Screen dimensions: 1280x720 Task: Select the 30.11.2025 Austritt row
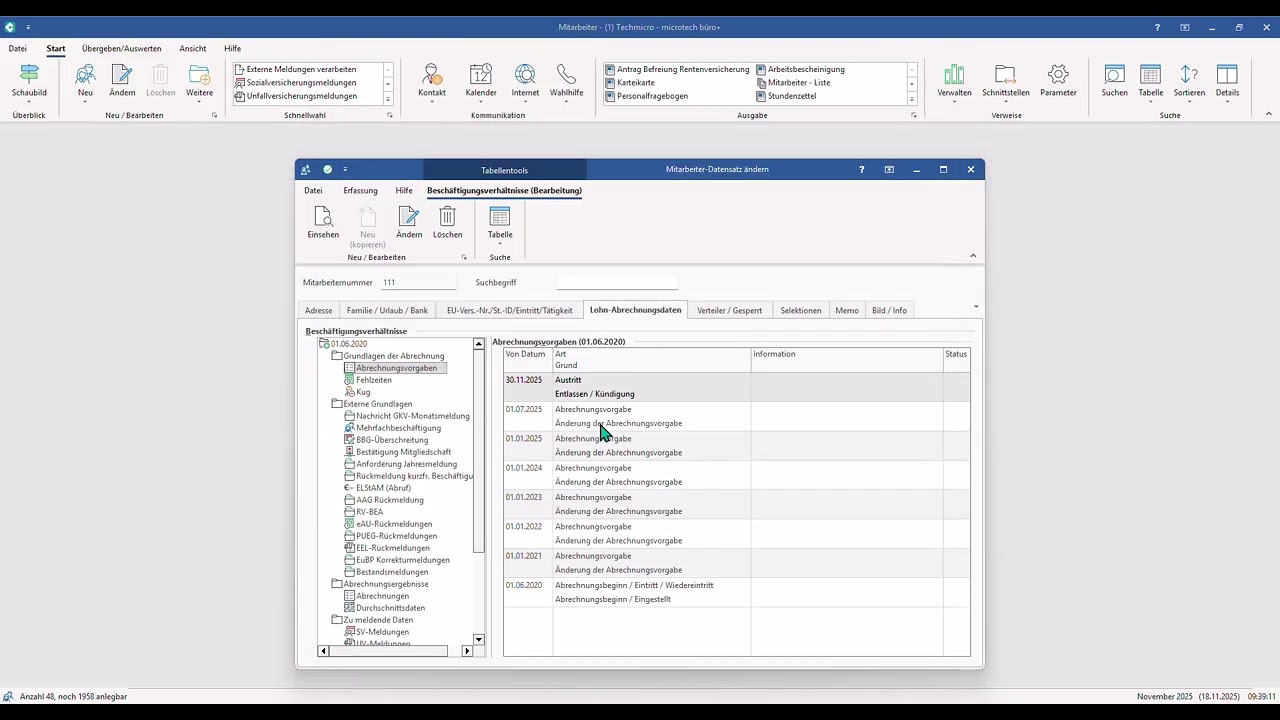[x=737, y=387]
